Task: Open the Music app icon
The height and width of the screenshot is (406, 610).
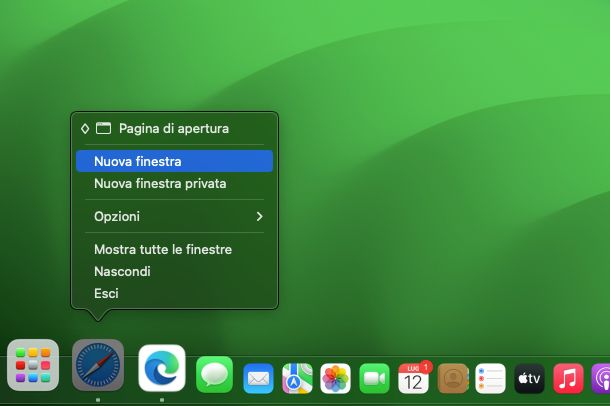Action: tap(568, 378)
